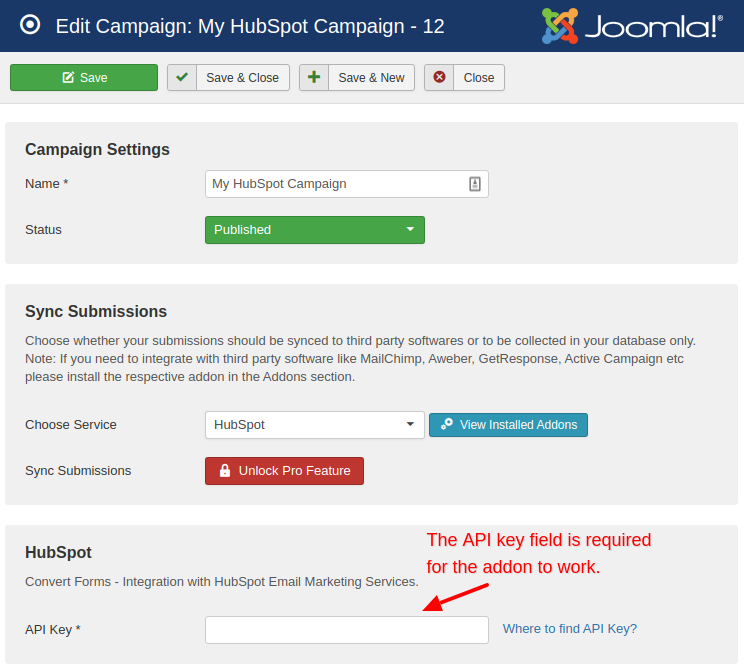
Task: Click View Installed Addons button
Action: point(508,425)
